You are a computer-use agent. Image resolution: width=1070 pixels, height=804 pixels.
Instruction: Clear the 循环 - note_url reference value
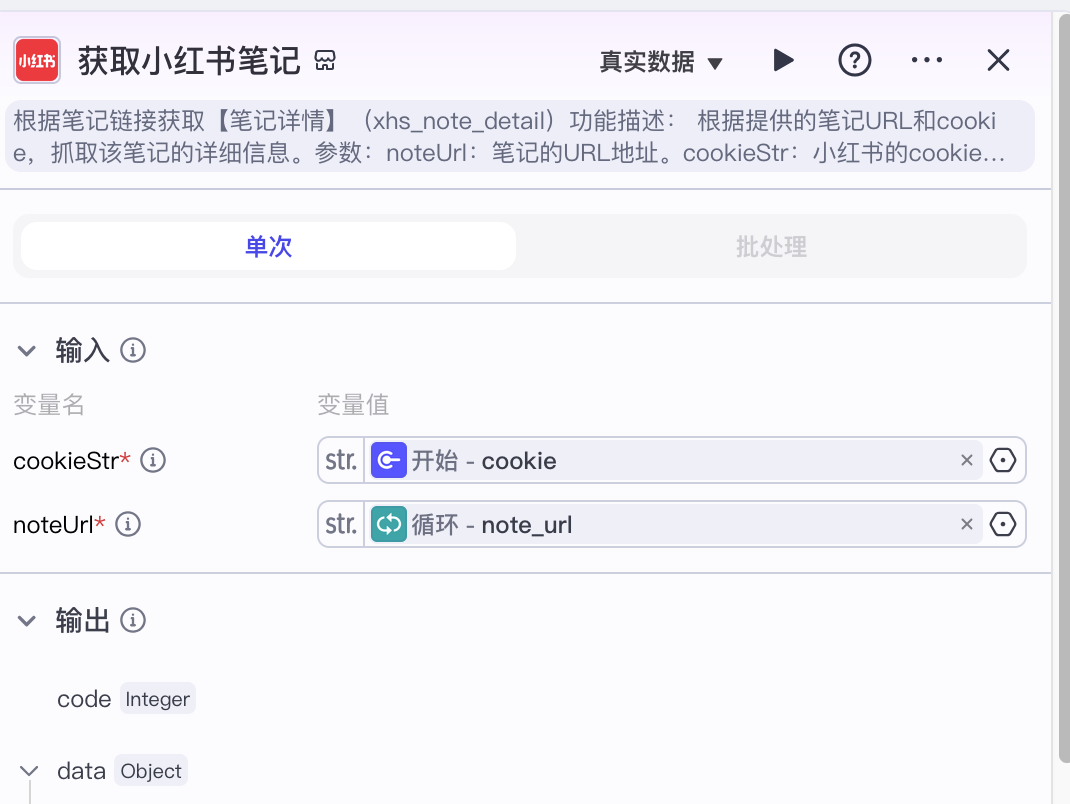click(966, 525)
